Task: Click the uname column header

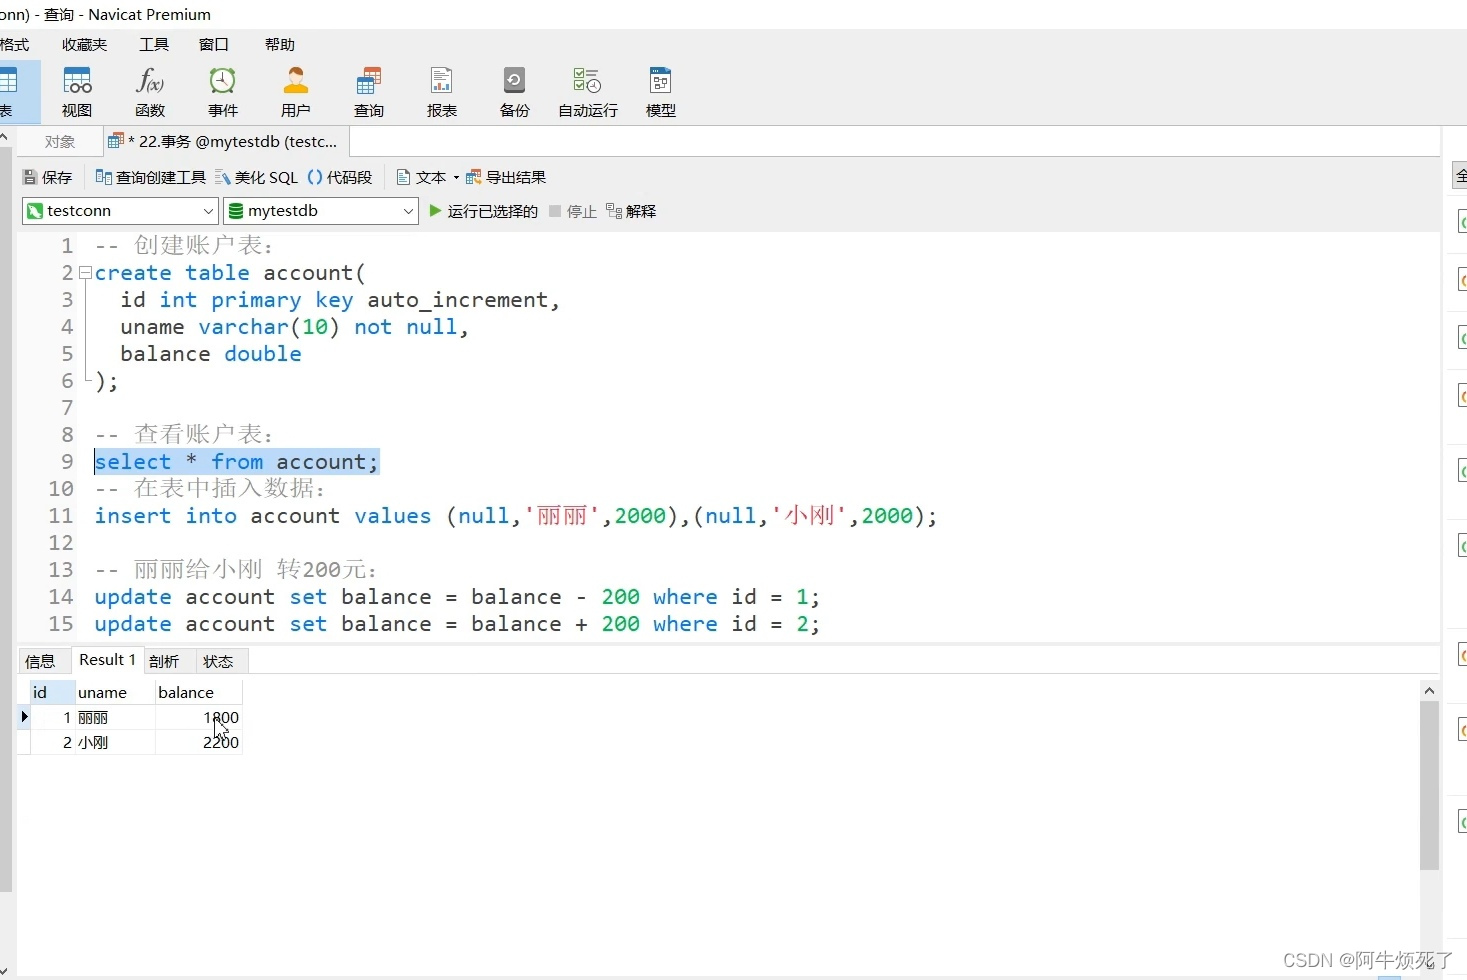Action: pos(115,692)
